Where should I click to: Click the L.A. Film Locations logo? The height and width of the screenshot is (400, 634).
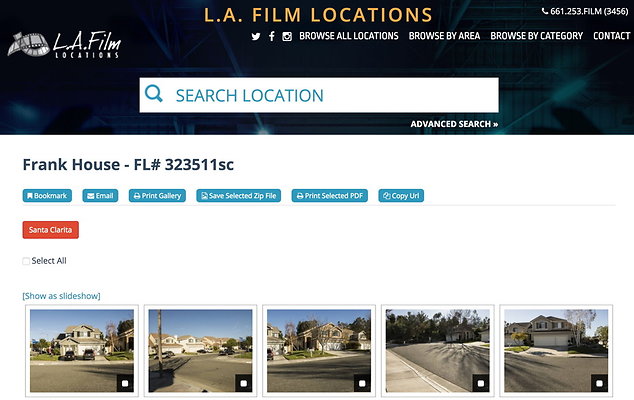point(64,44)
